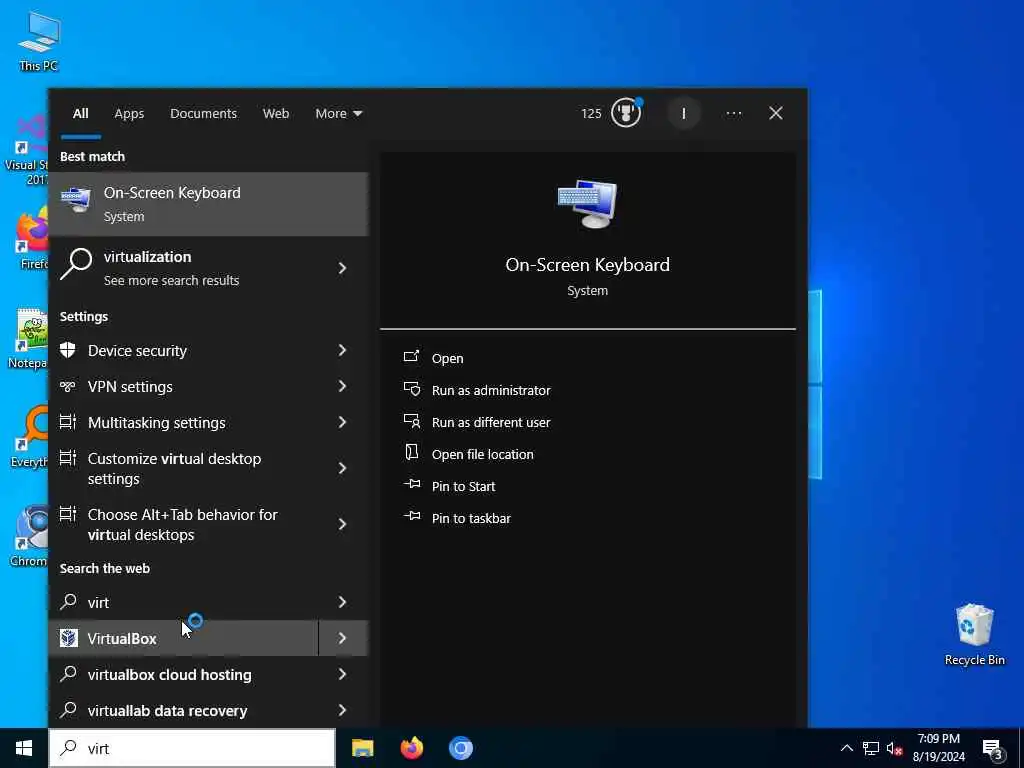Click the Run as different user icon
Image resolution: width=1024 pixels, height=768 pixels.
tap(412, 421)
